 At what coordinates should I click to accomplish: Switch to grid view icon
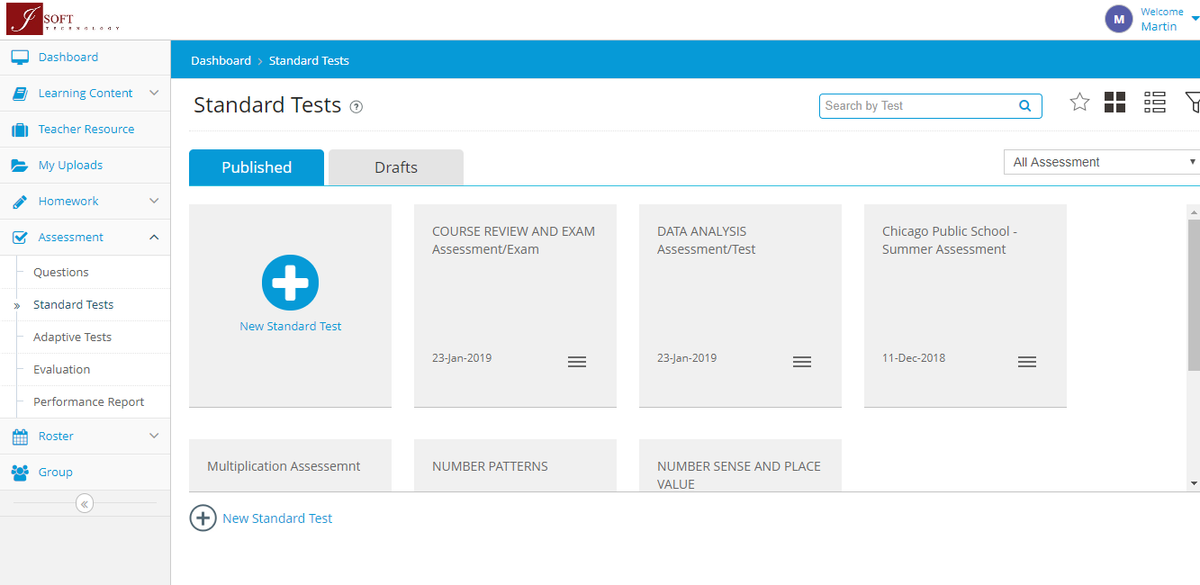click(x=1115, y=102)
